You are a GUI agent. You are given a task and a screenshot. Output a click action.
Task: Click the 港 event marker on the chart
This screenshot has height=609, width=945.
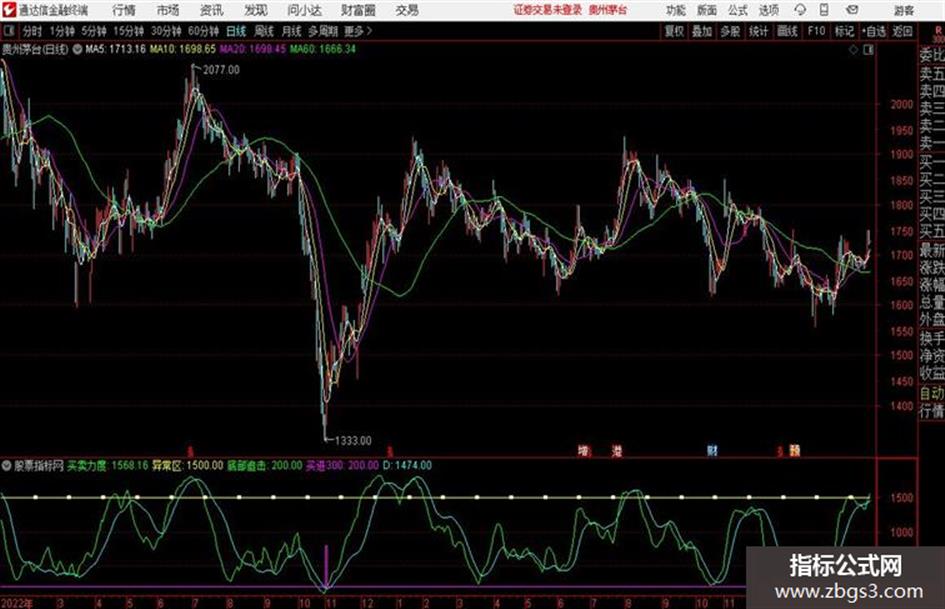pos(617,450)
